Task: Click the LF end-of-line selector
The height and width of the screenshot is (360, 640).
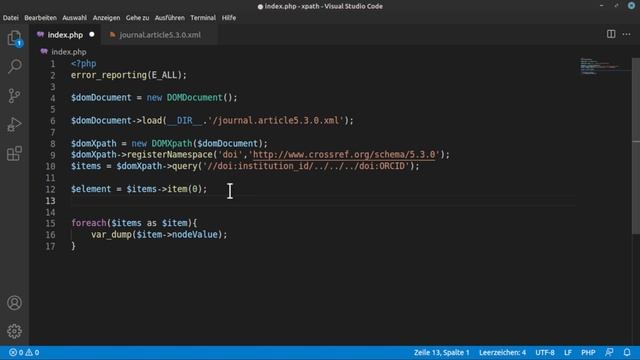Action: tap(567, 352)
